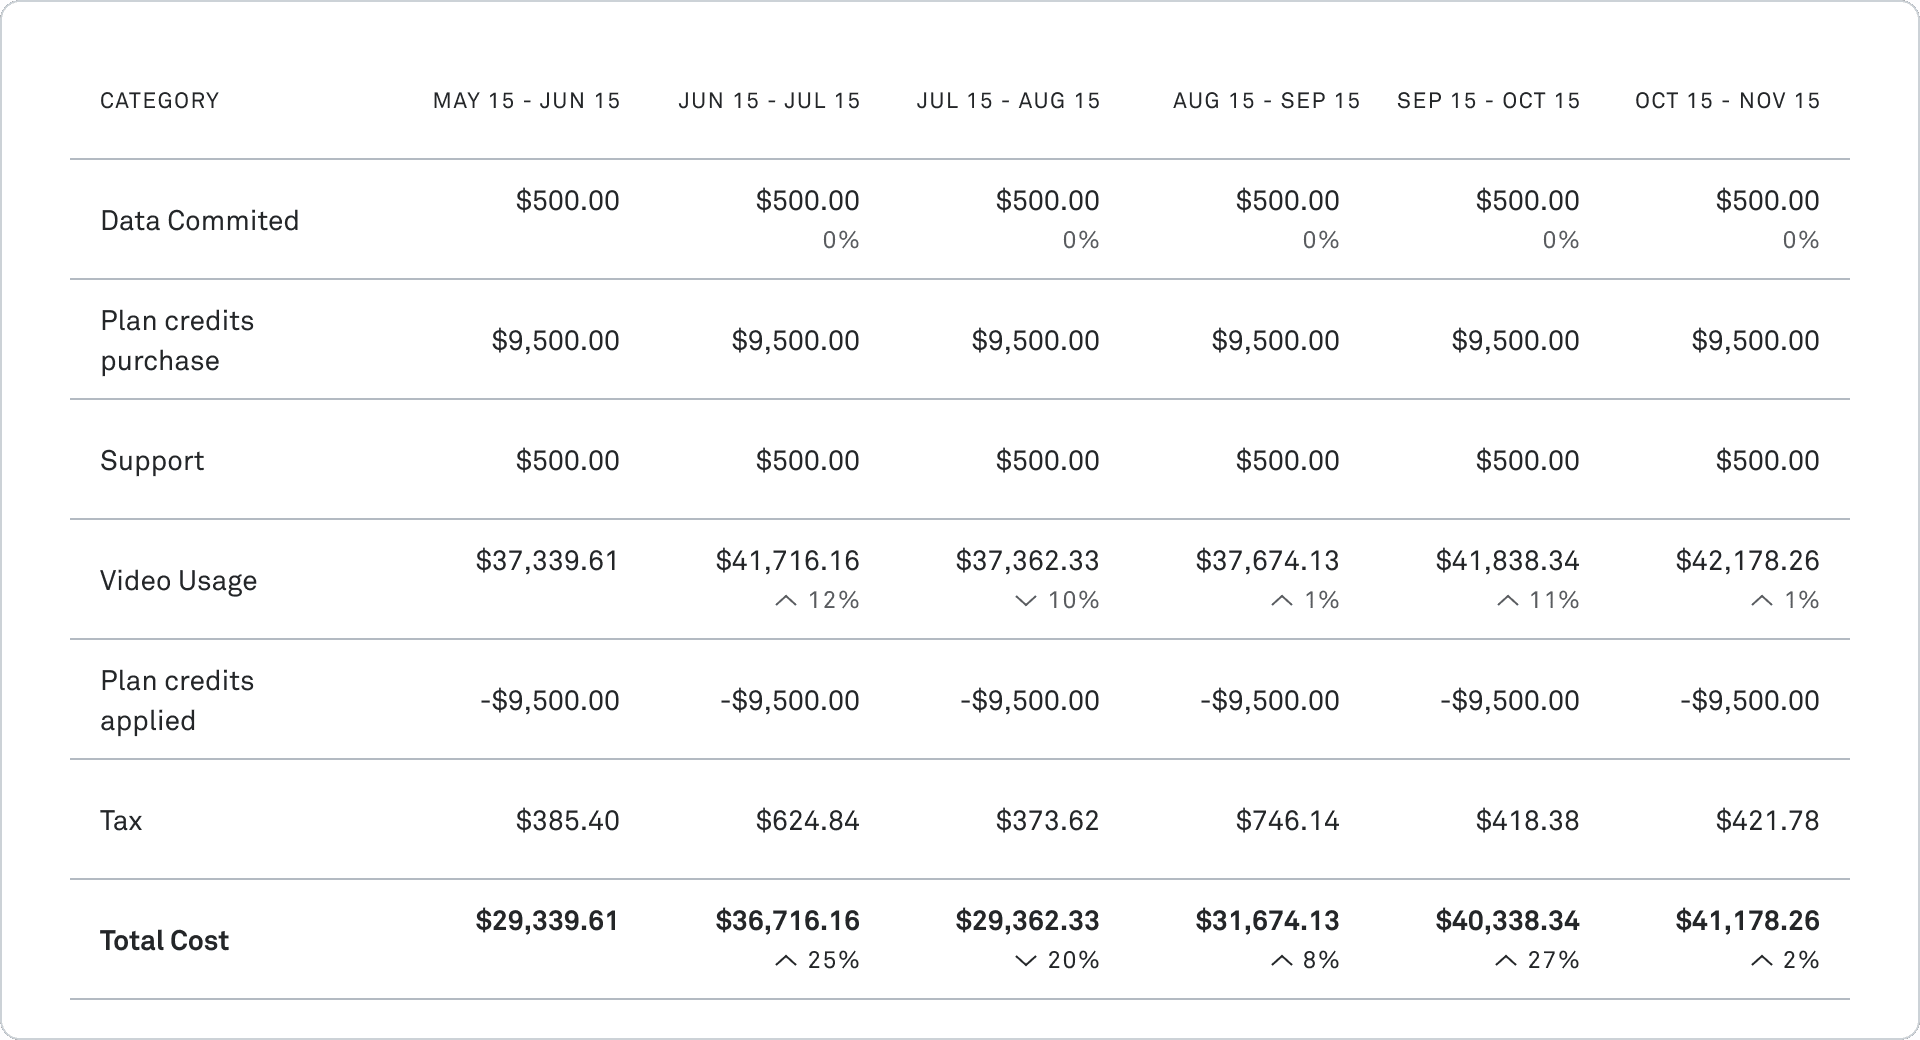Click the JUL 15 - AUG 15 column header
The image size is (1920, 1040).
tap(1008, 101)
